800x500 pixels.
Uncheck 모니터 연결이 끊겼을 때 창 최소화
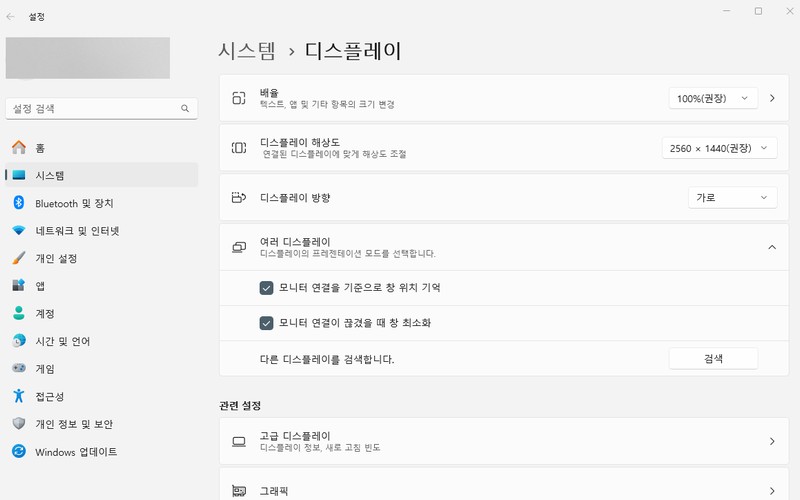(x=266, y=323)
